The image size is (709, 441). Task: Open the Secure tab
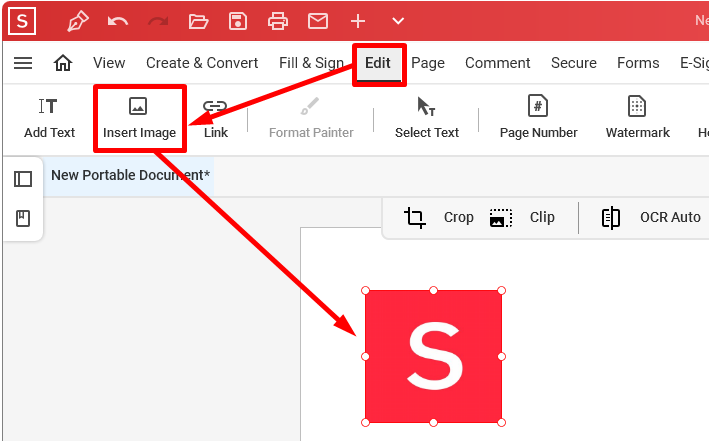(573, 63)
